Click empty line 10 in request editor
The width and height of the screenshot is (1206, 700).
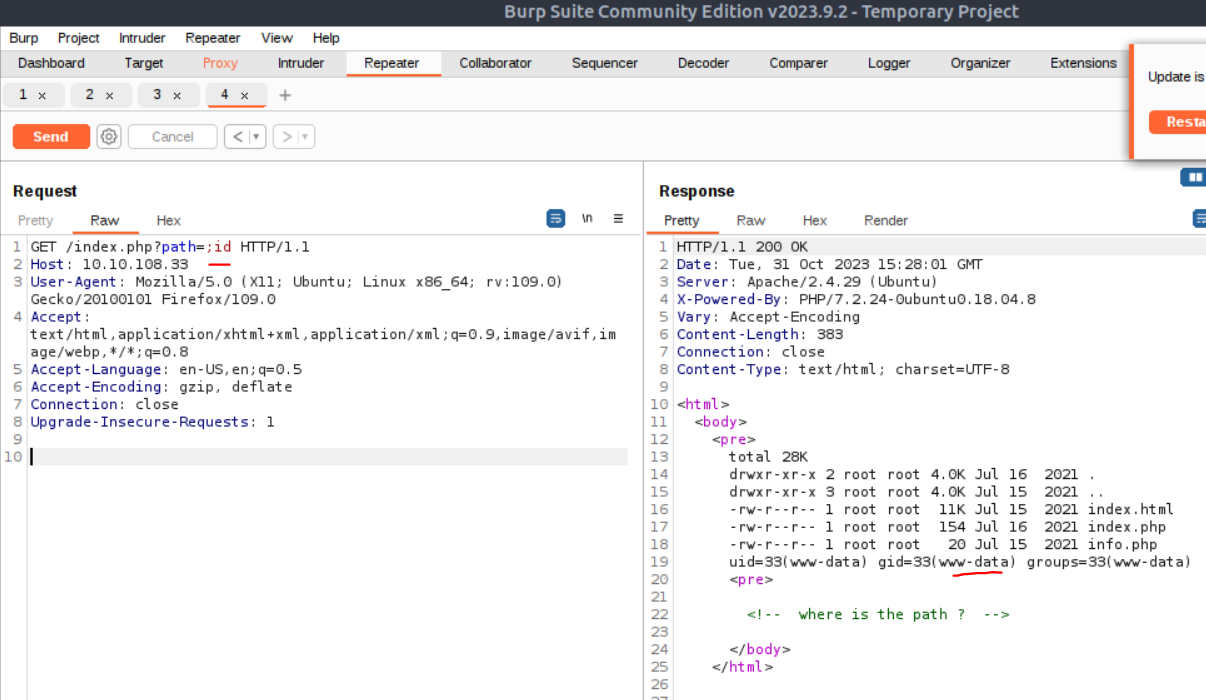[x=328, y=457]
